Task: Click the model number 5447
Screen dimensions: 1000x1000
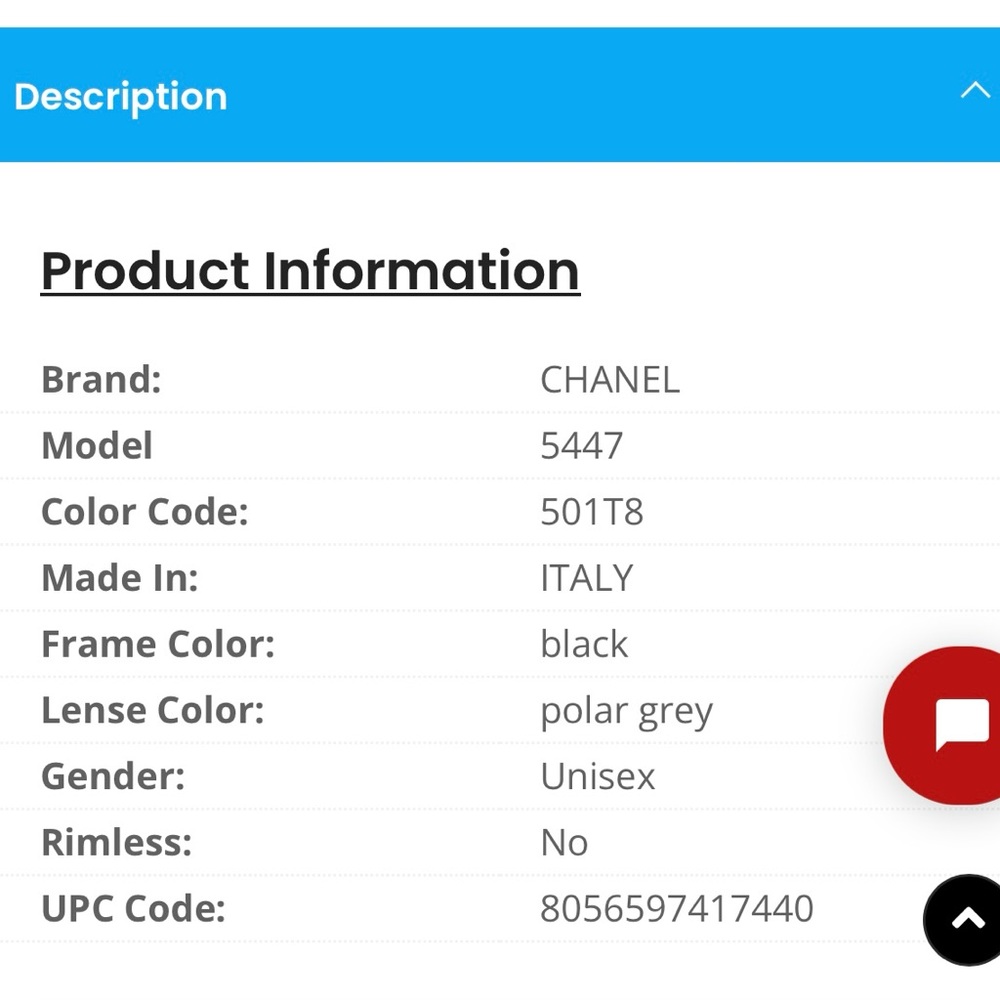Action: [x=581, y=446]
